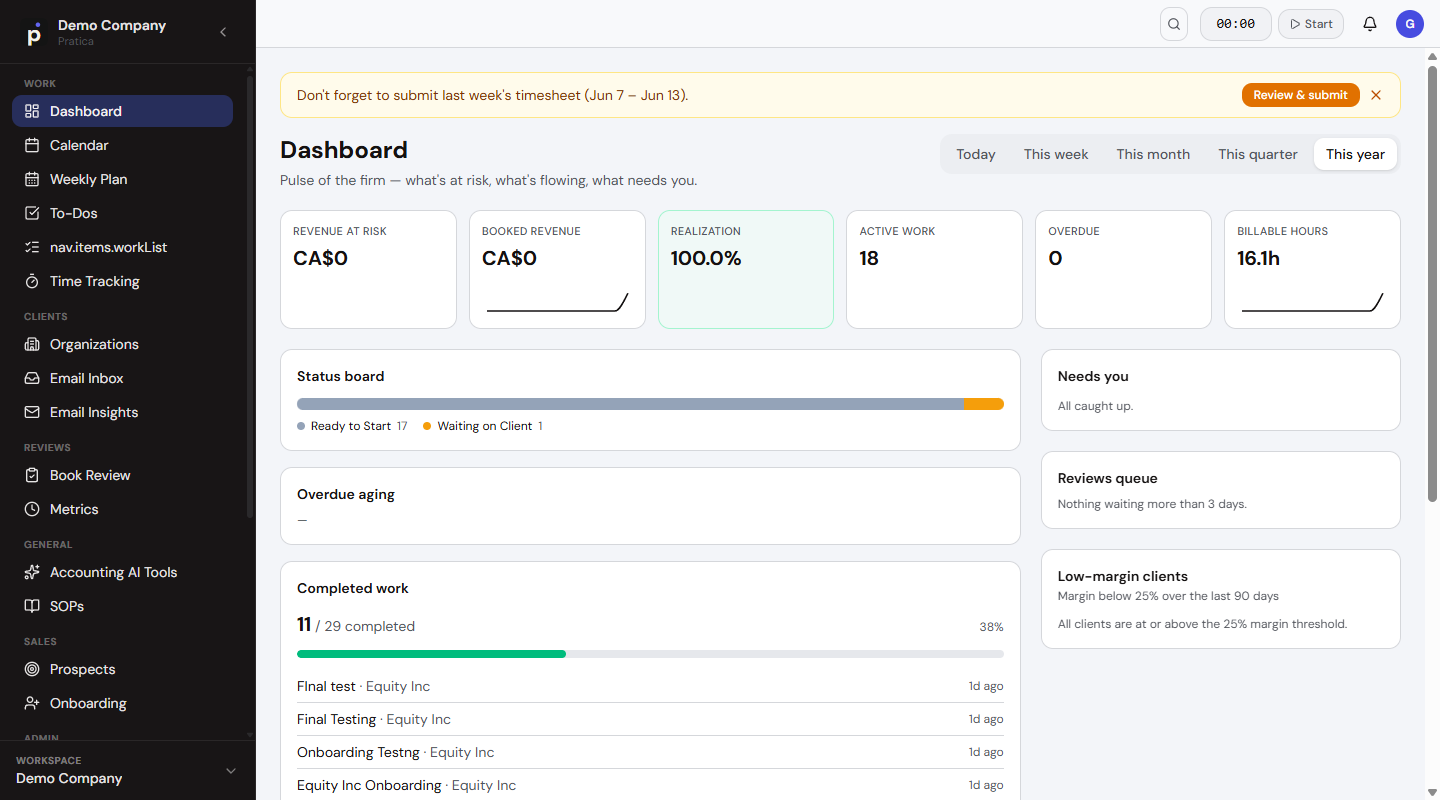Screen dimensions: 1440x800
Task: Click the Review & submit button
Action: [x=1300, y=95]
